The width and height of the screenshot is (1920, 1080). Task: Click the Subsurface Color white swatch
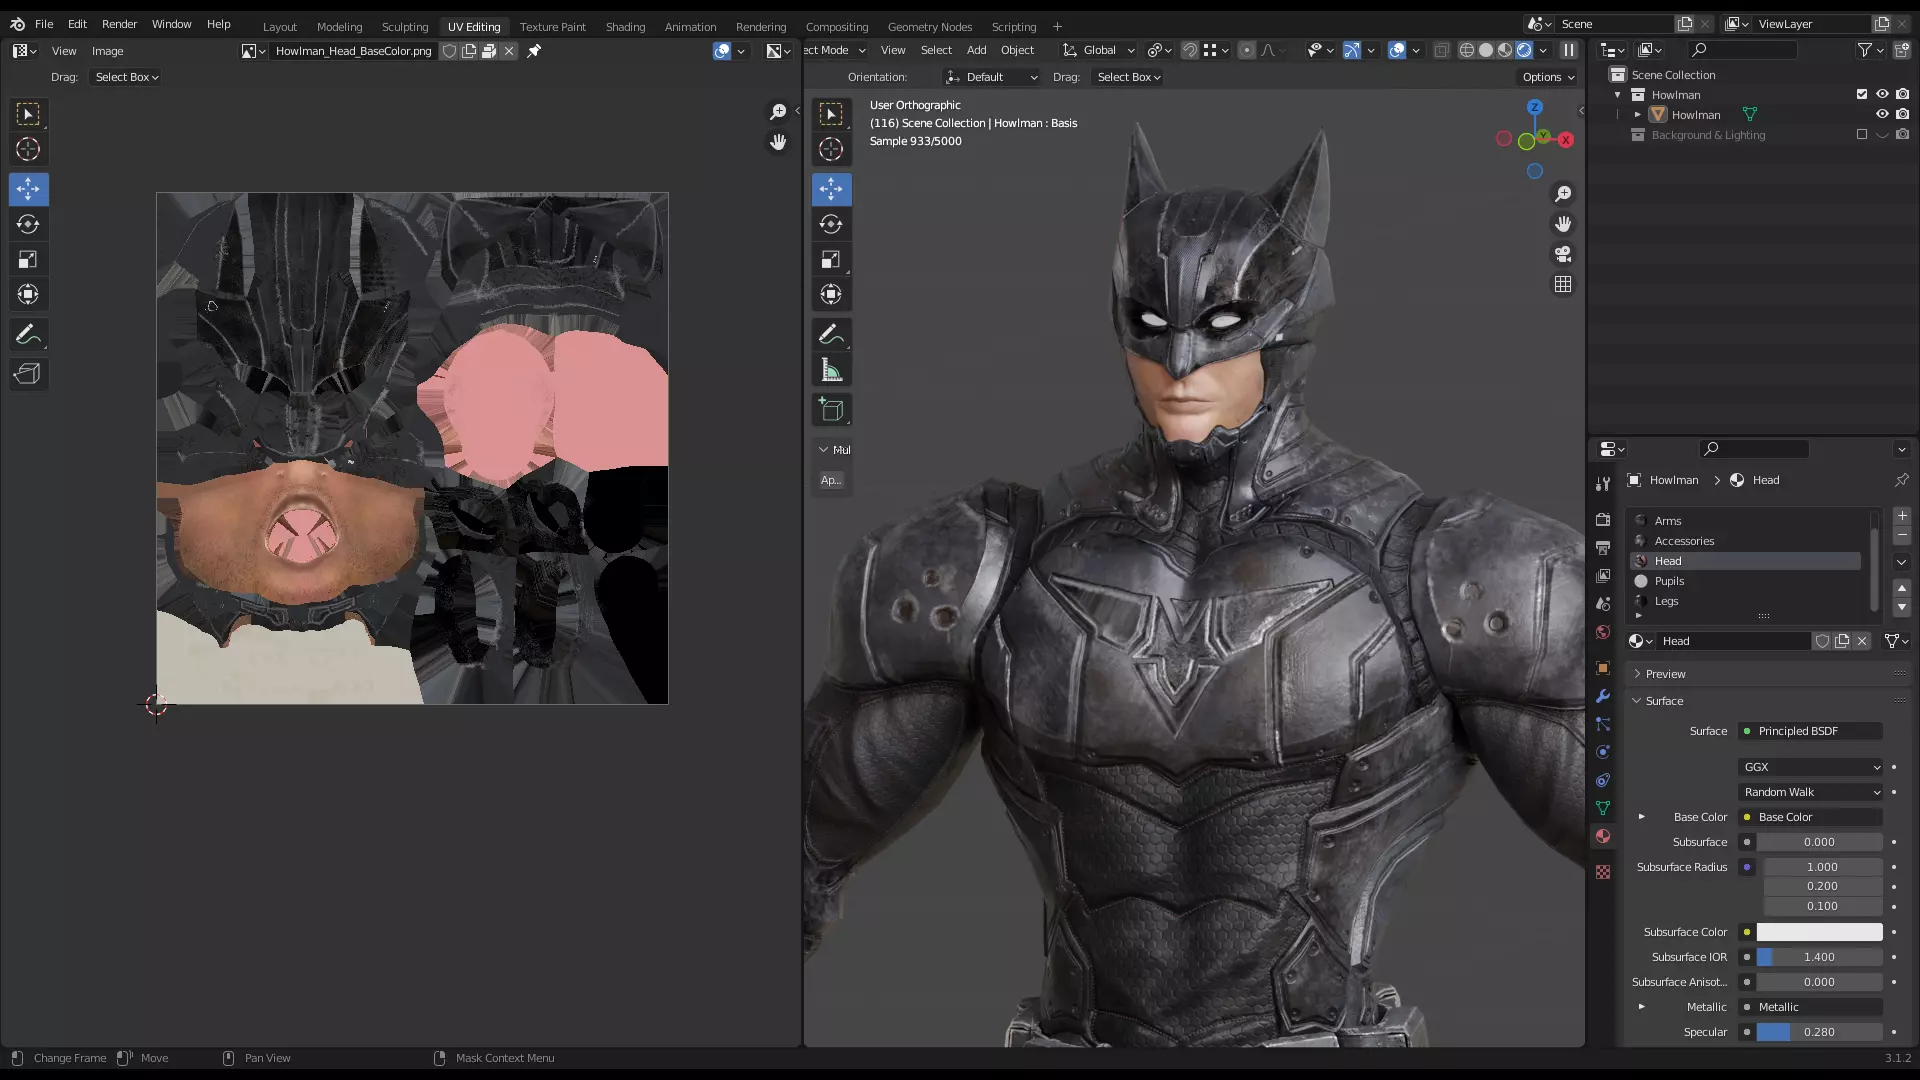pyautogui.click(x=1819, y=932)
